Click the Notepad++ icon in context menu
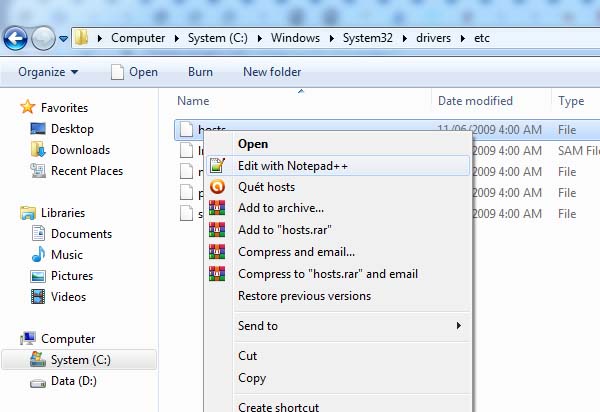The image size is (600, 412). pos(217,166)
